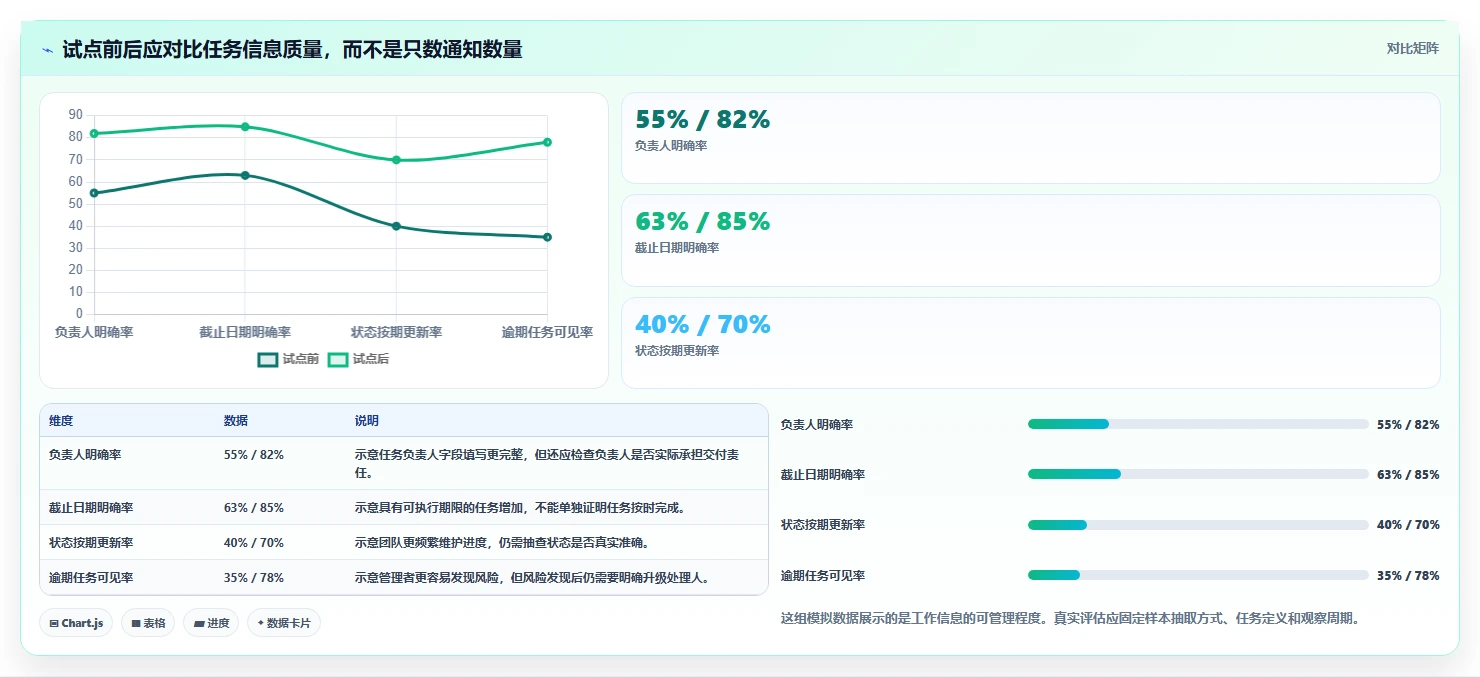Click the 说明 text starting 示意管理者更容易

[533, 577]
